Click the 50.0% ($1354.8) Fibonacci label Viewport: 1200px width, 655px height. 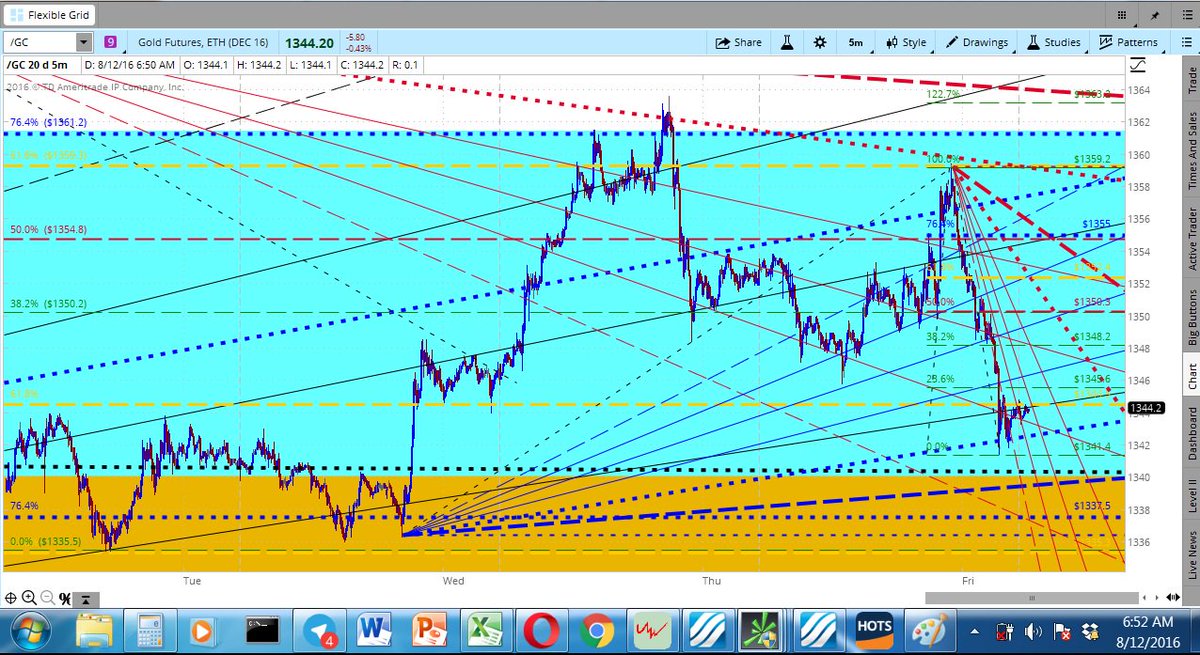point(48,229)
